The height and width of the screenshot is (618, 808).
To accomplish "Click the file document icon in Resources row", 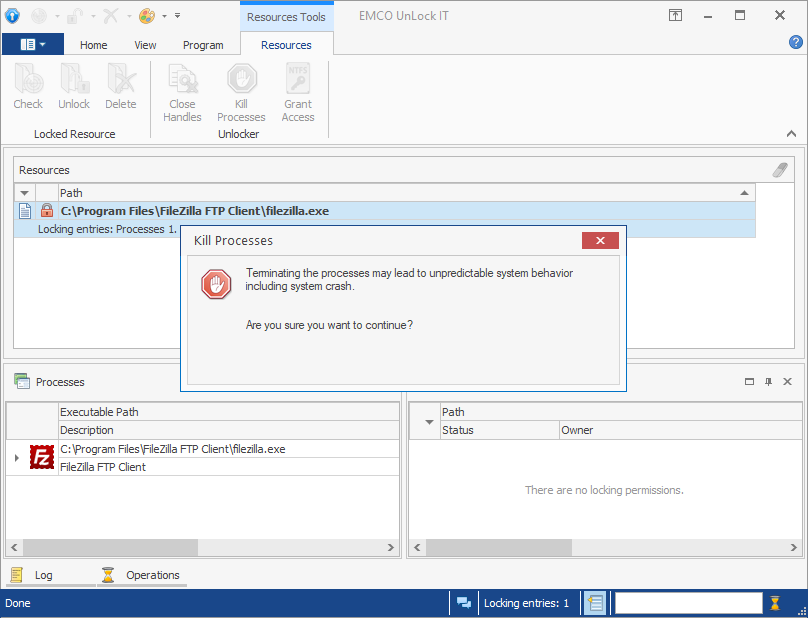I will point(25,210).
